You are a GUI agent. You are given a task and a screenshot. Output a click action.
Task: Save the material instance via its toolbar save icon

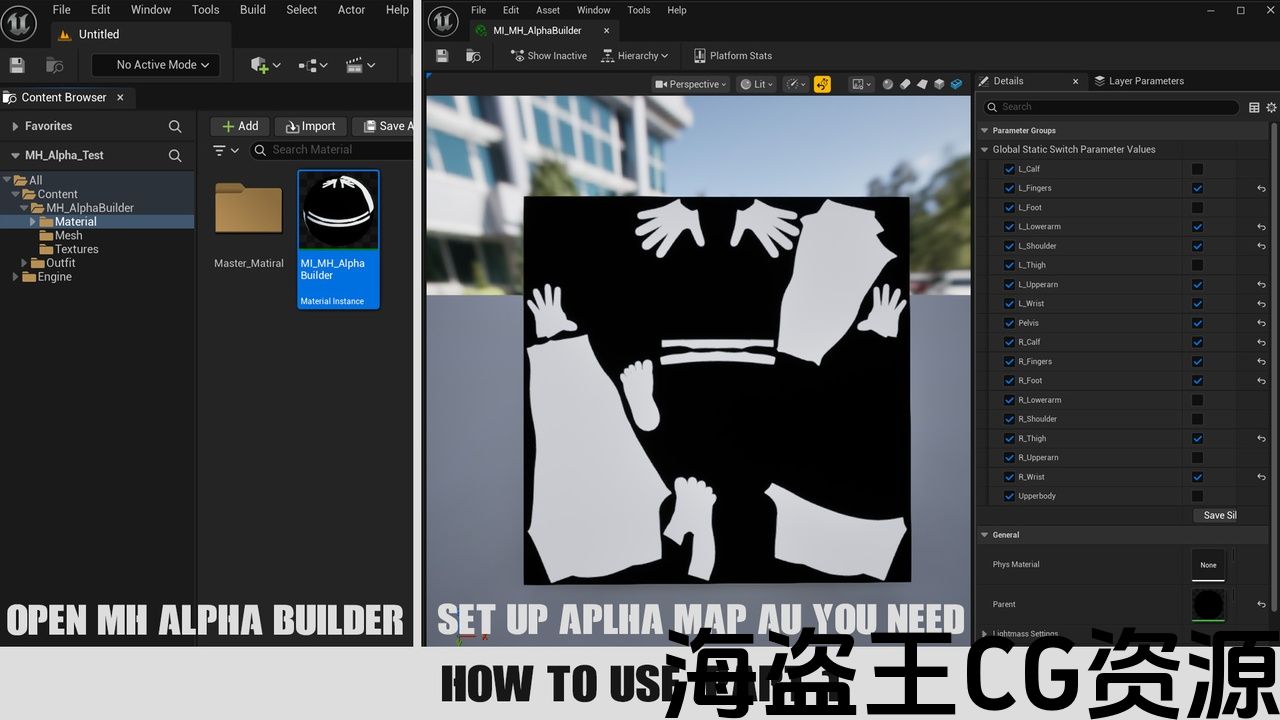442,56
